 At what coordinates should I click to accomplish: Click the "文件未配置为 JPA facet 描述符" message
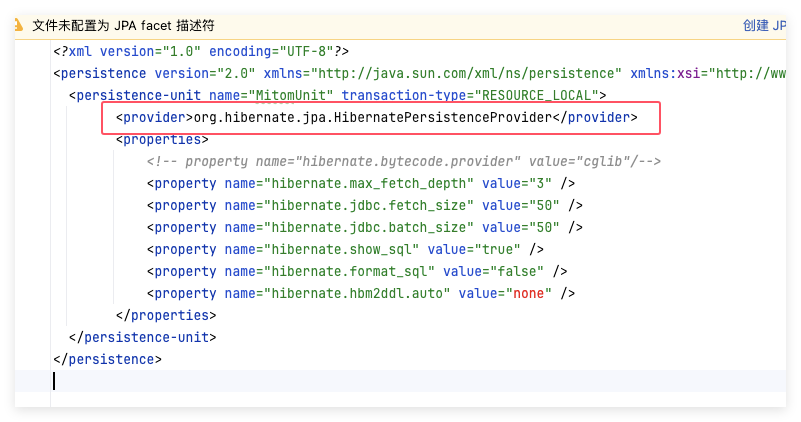(x=123, y=26)
